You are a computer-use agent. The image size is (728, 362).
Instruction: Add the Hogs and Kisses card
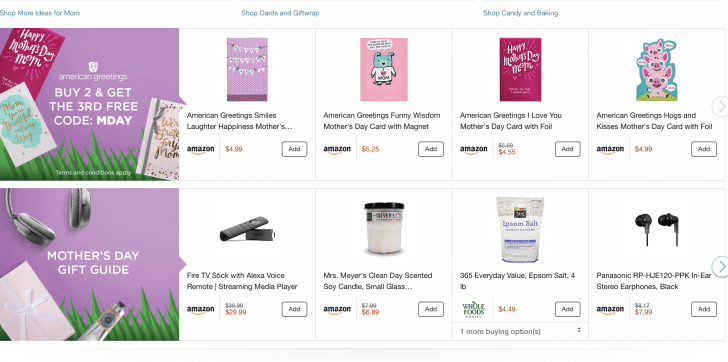(704, 149)
